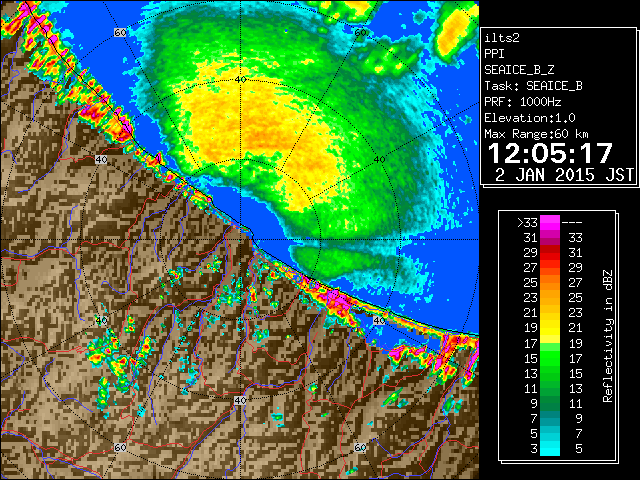Click the teal 7–9 dBZ legend swatch
This screenshot has width=640, height=480.
click(550, 418)
